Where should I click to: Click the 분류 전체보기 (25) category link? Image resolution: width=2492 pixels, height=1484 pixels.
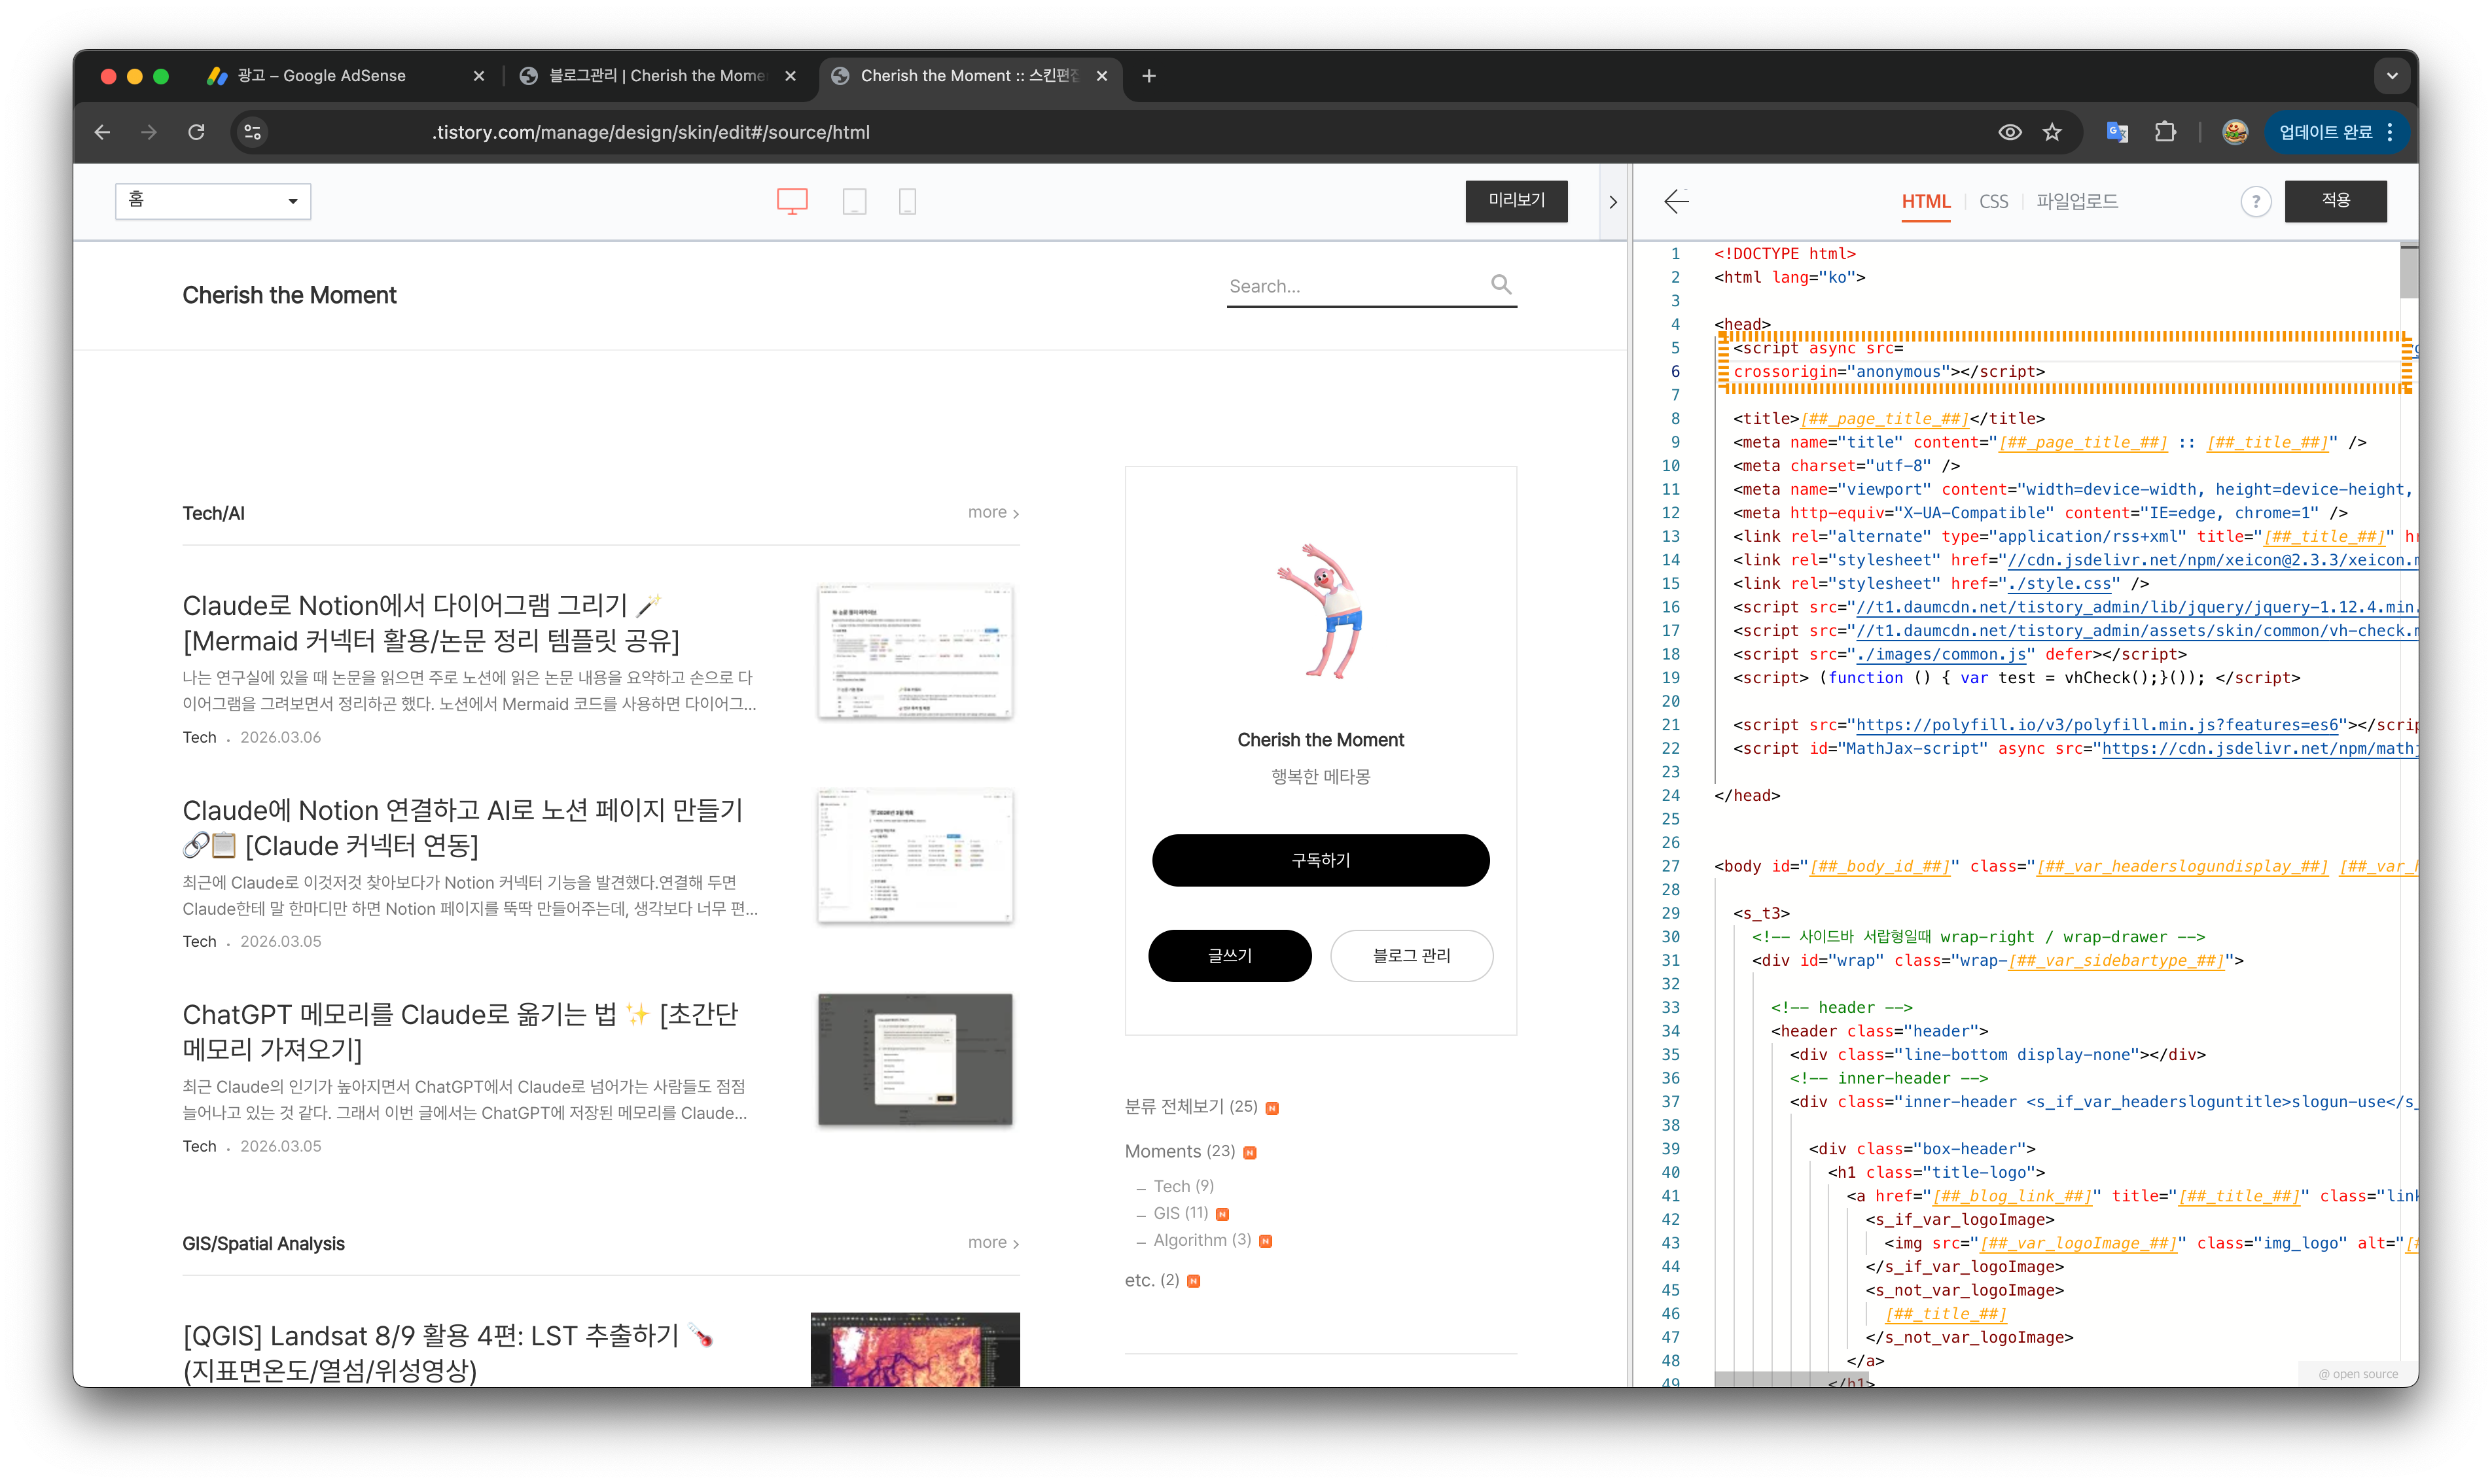pos(1191,1106)
